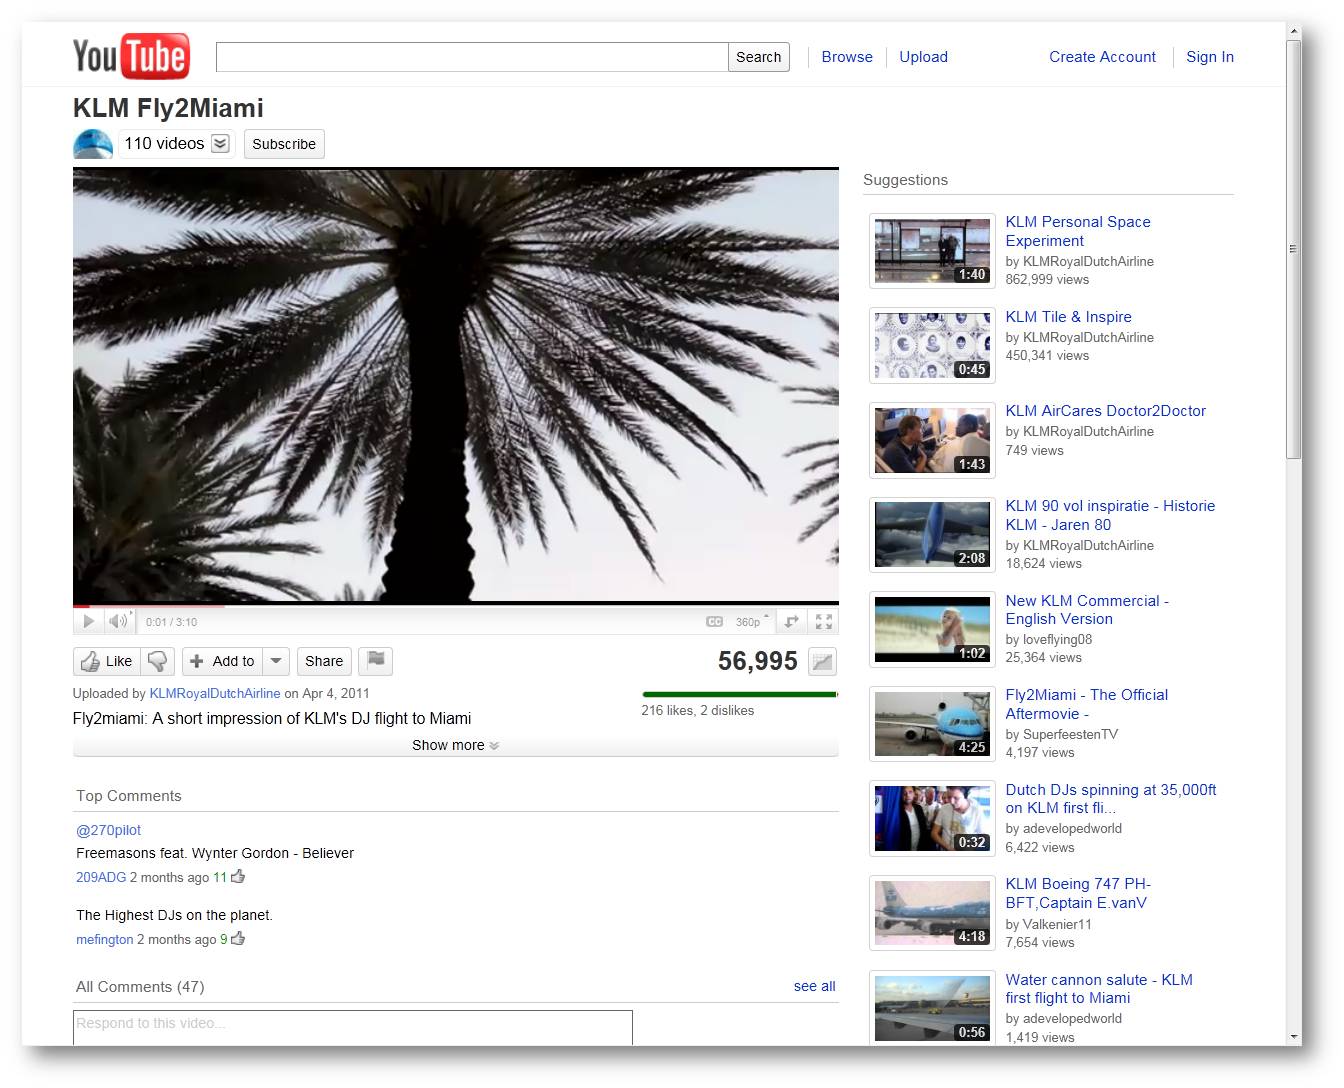Open New KLM Commercial thumbnail
This screenshot has height=1088, width=1344.
[x=932, y=629]
